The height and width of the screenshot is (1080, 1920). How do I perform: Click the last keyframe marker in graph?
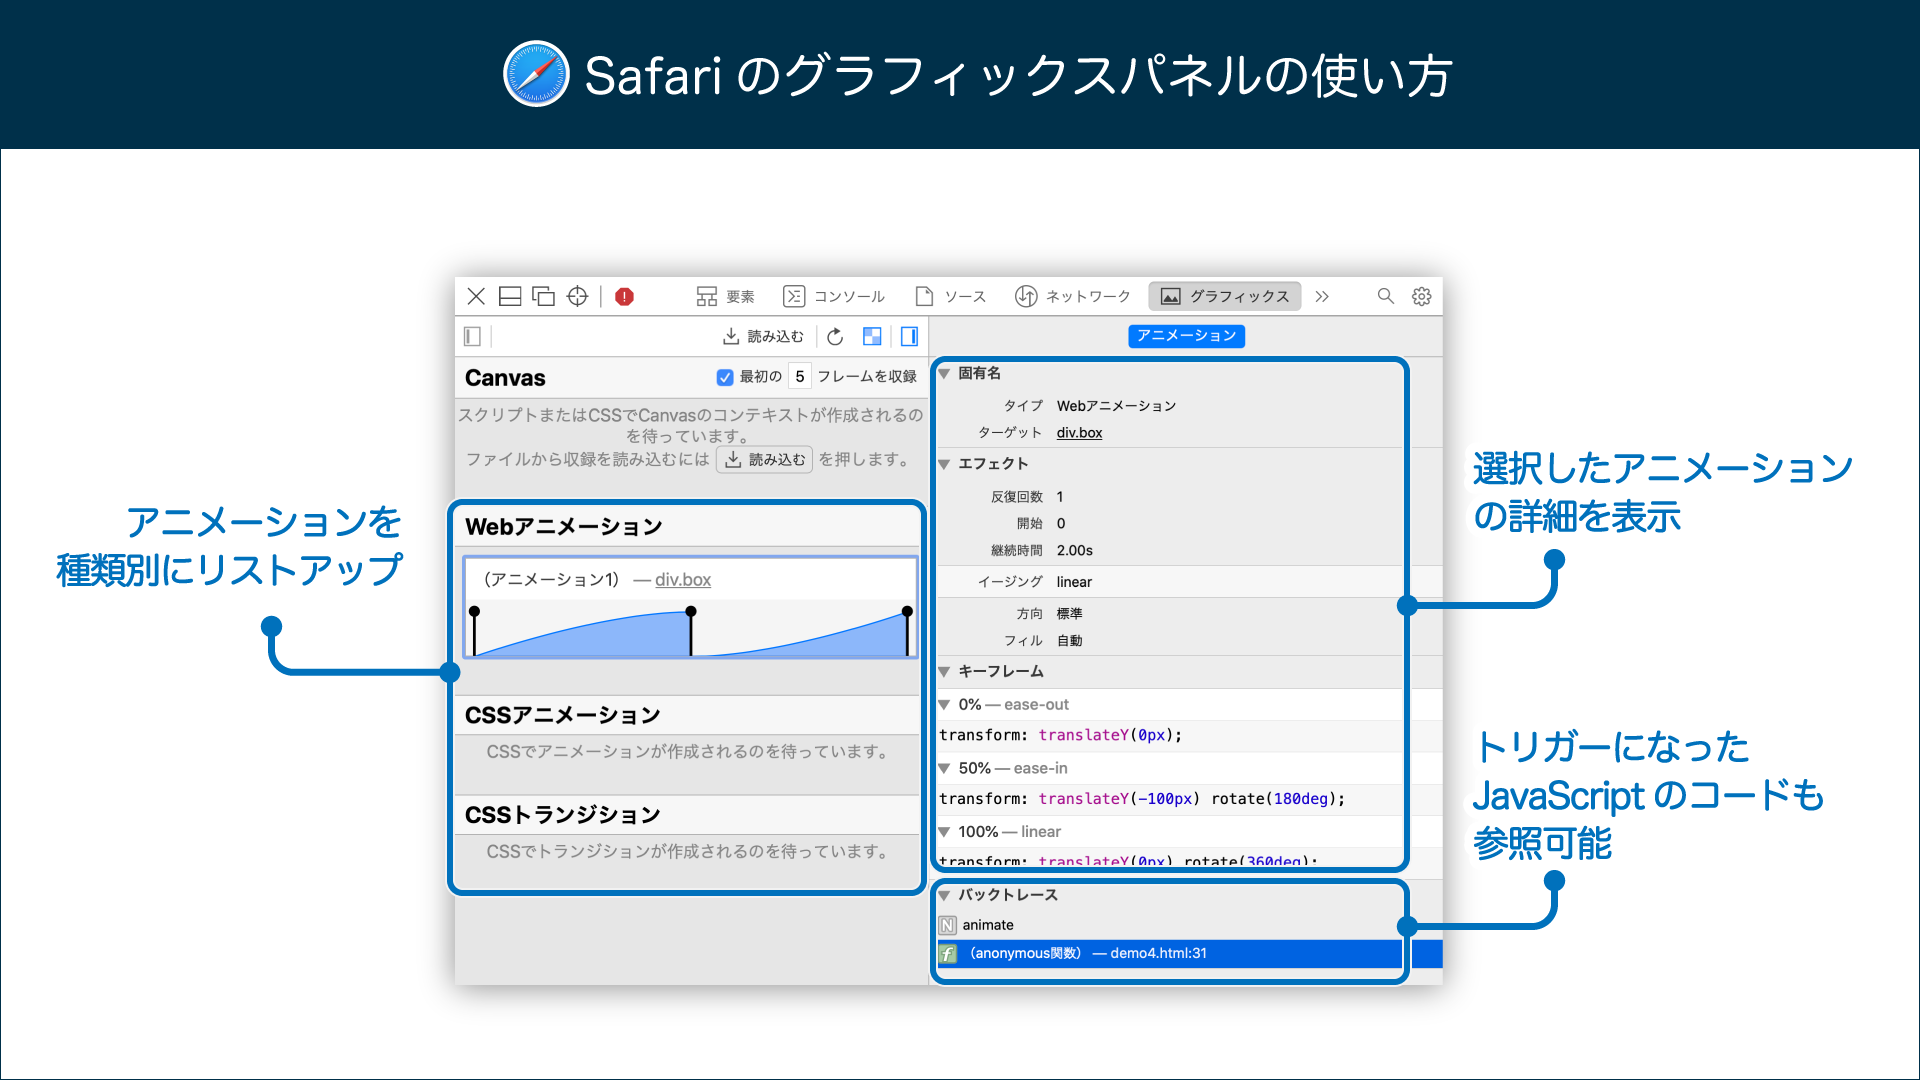coord(907,611)
